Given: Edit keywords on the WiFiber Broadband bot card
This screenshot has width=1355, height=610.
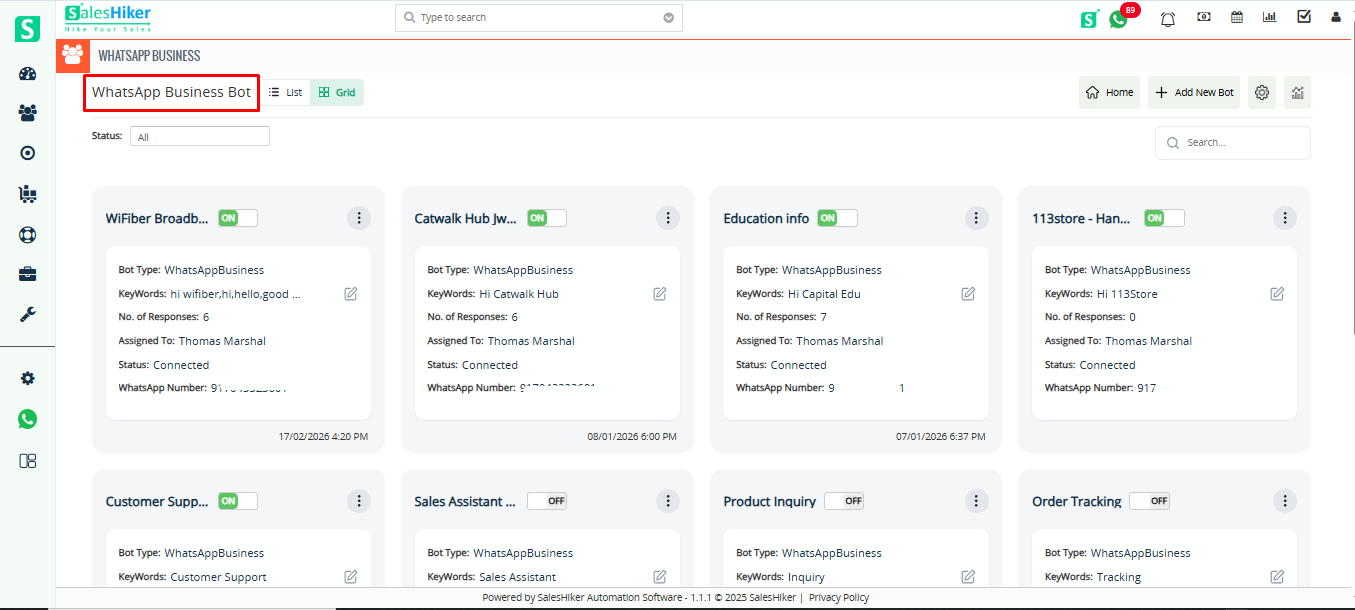Looking at the screenshot, I should pyautogui.click(x=351, y=293).
